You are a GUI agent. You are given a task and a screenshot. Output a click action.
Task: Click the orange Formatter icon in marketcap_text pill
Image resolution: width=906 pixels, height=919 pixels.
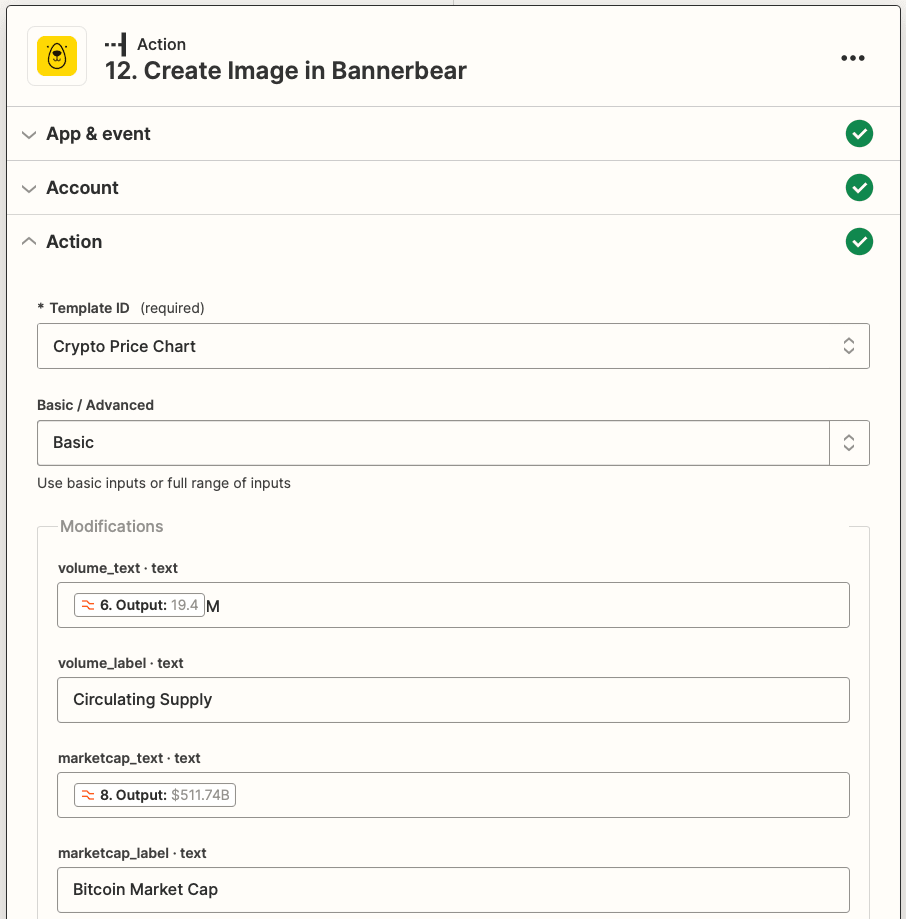[x=86, y=794]
